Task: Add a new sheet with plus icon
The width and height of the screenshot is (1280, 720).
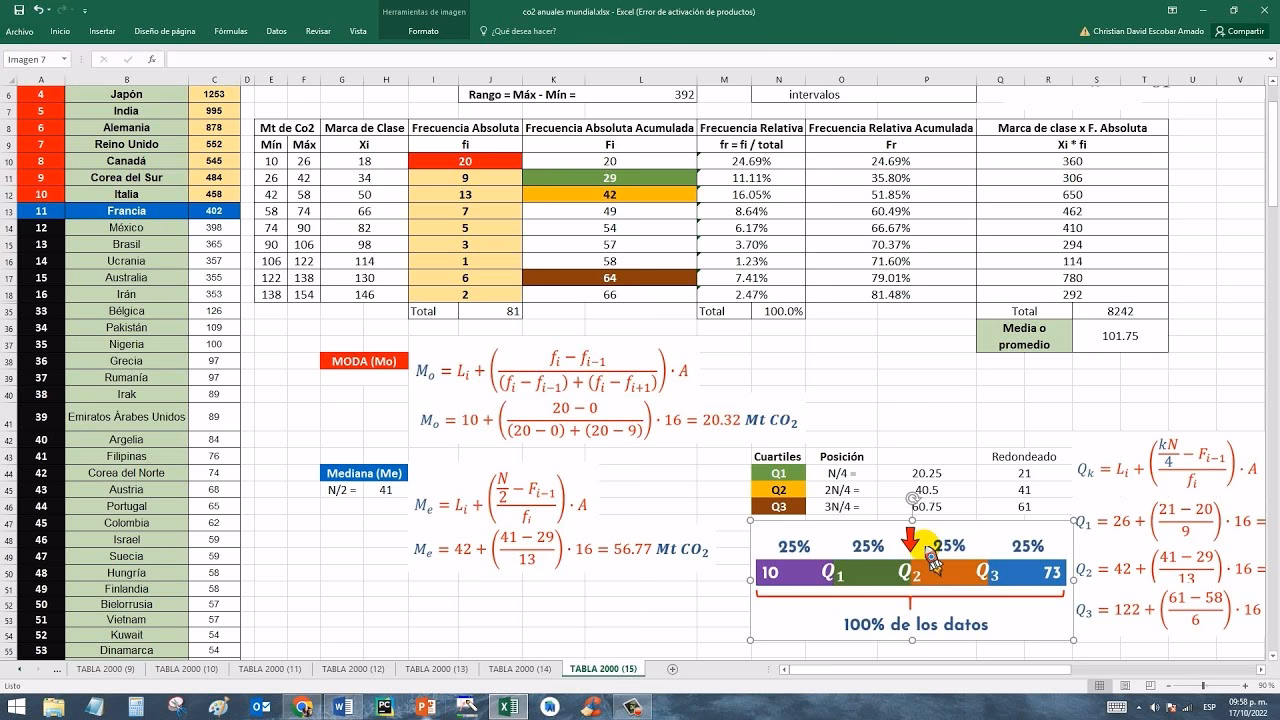Action: (672, 669)
